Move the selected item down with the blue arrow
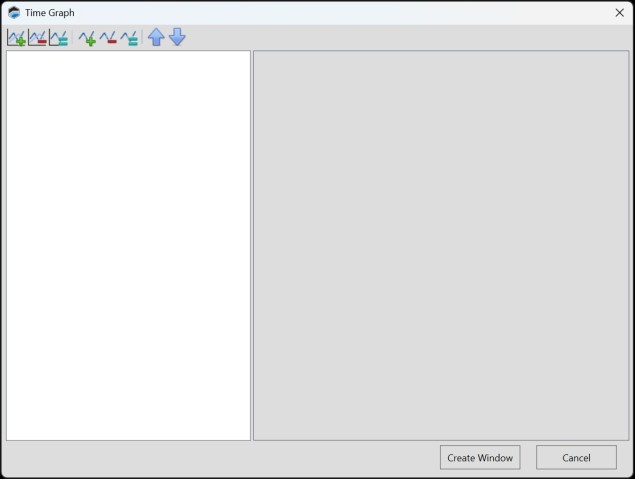Screen dimensions: 635x479 [x=177, y=38]
